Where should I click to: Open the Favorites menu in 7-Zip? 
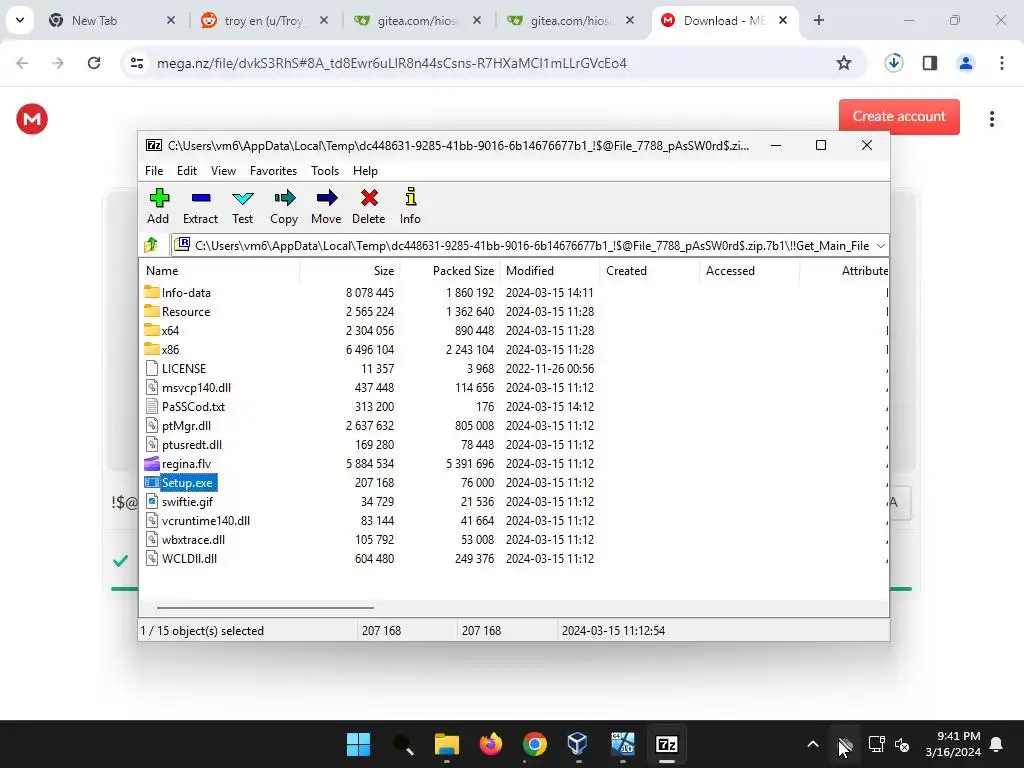(x=273, y=170)
